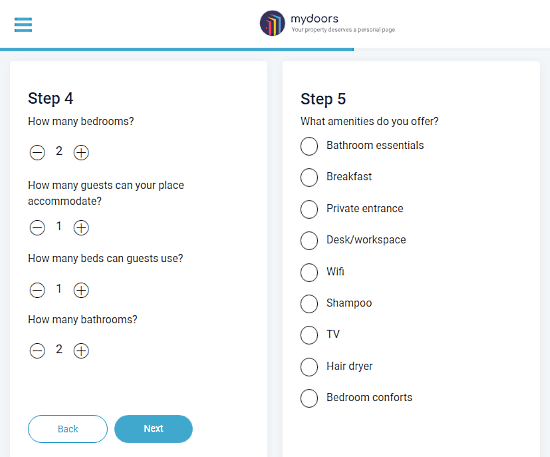
Task: Increase the number of bedrooms
Action: point(81,153)
